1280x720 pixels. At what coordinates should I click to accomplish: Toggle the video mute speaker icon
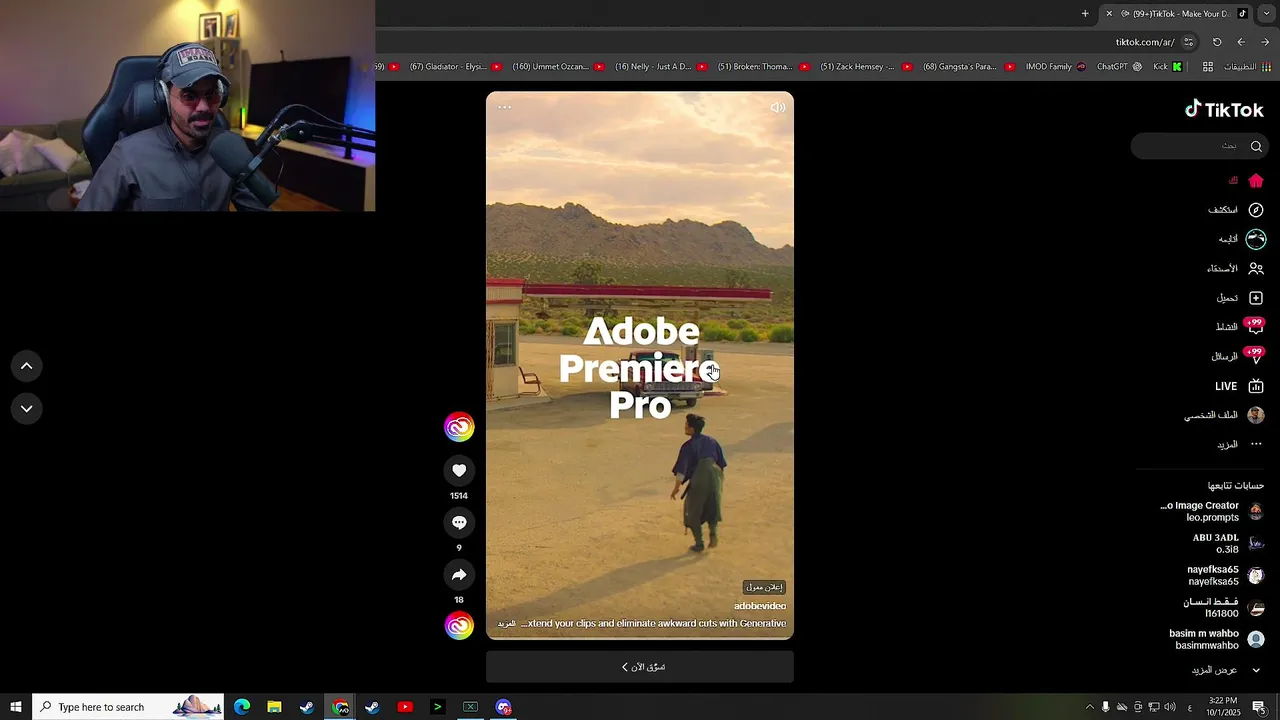click(777, 108)
